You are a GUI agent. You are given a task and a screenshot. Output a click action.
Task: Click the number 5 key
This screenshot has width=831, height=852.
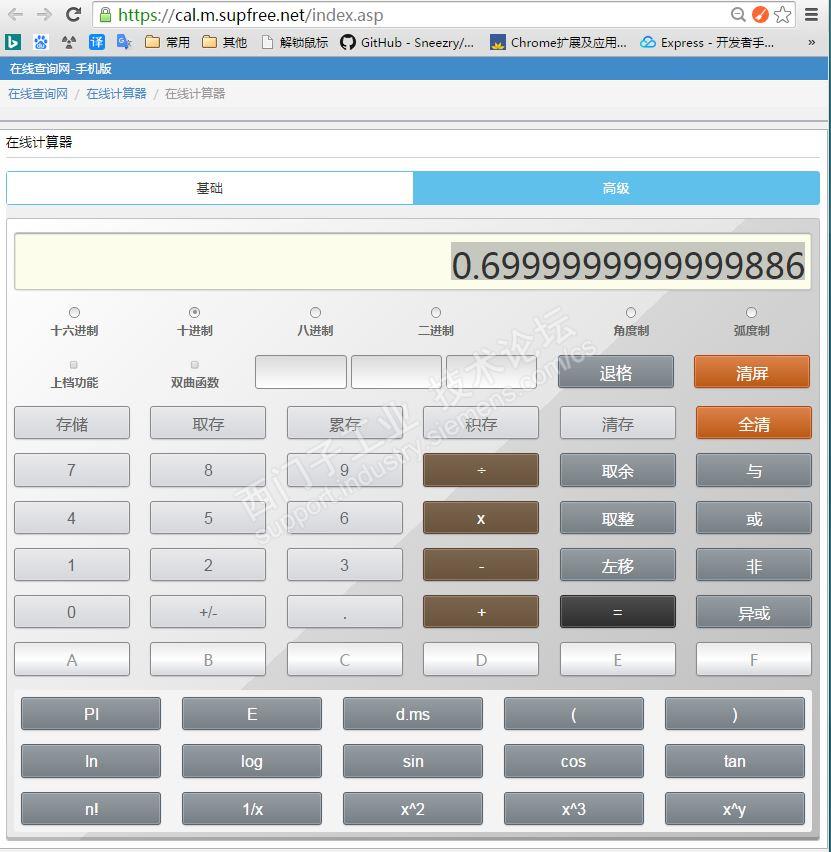[x=208, y=518]
